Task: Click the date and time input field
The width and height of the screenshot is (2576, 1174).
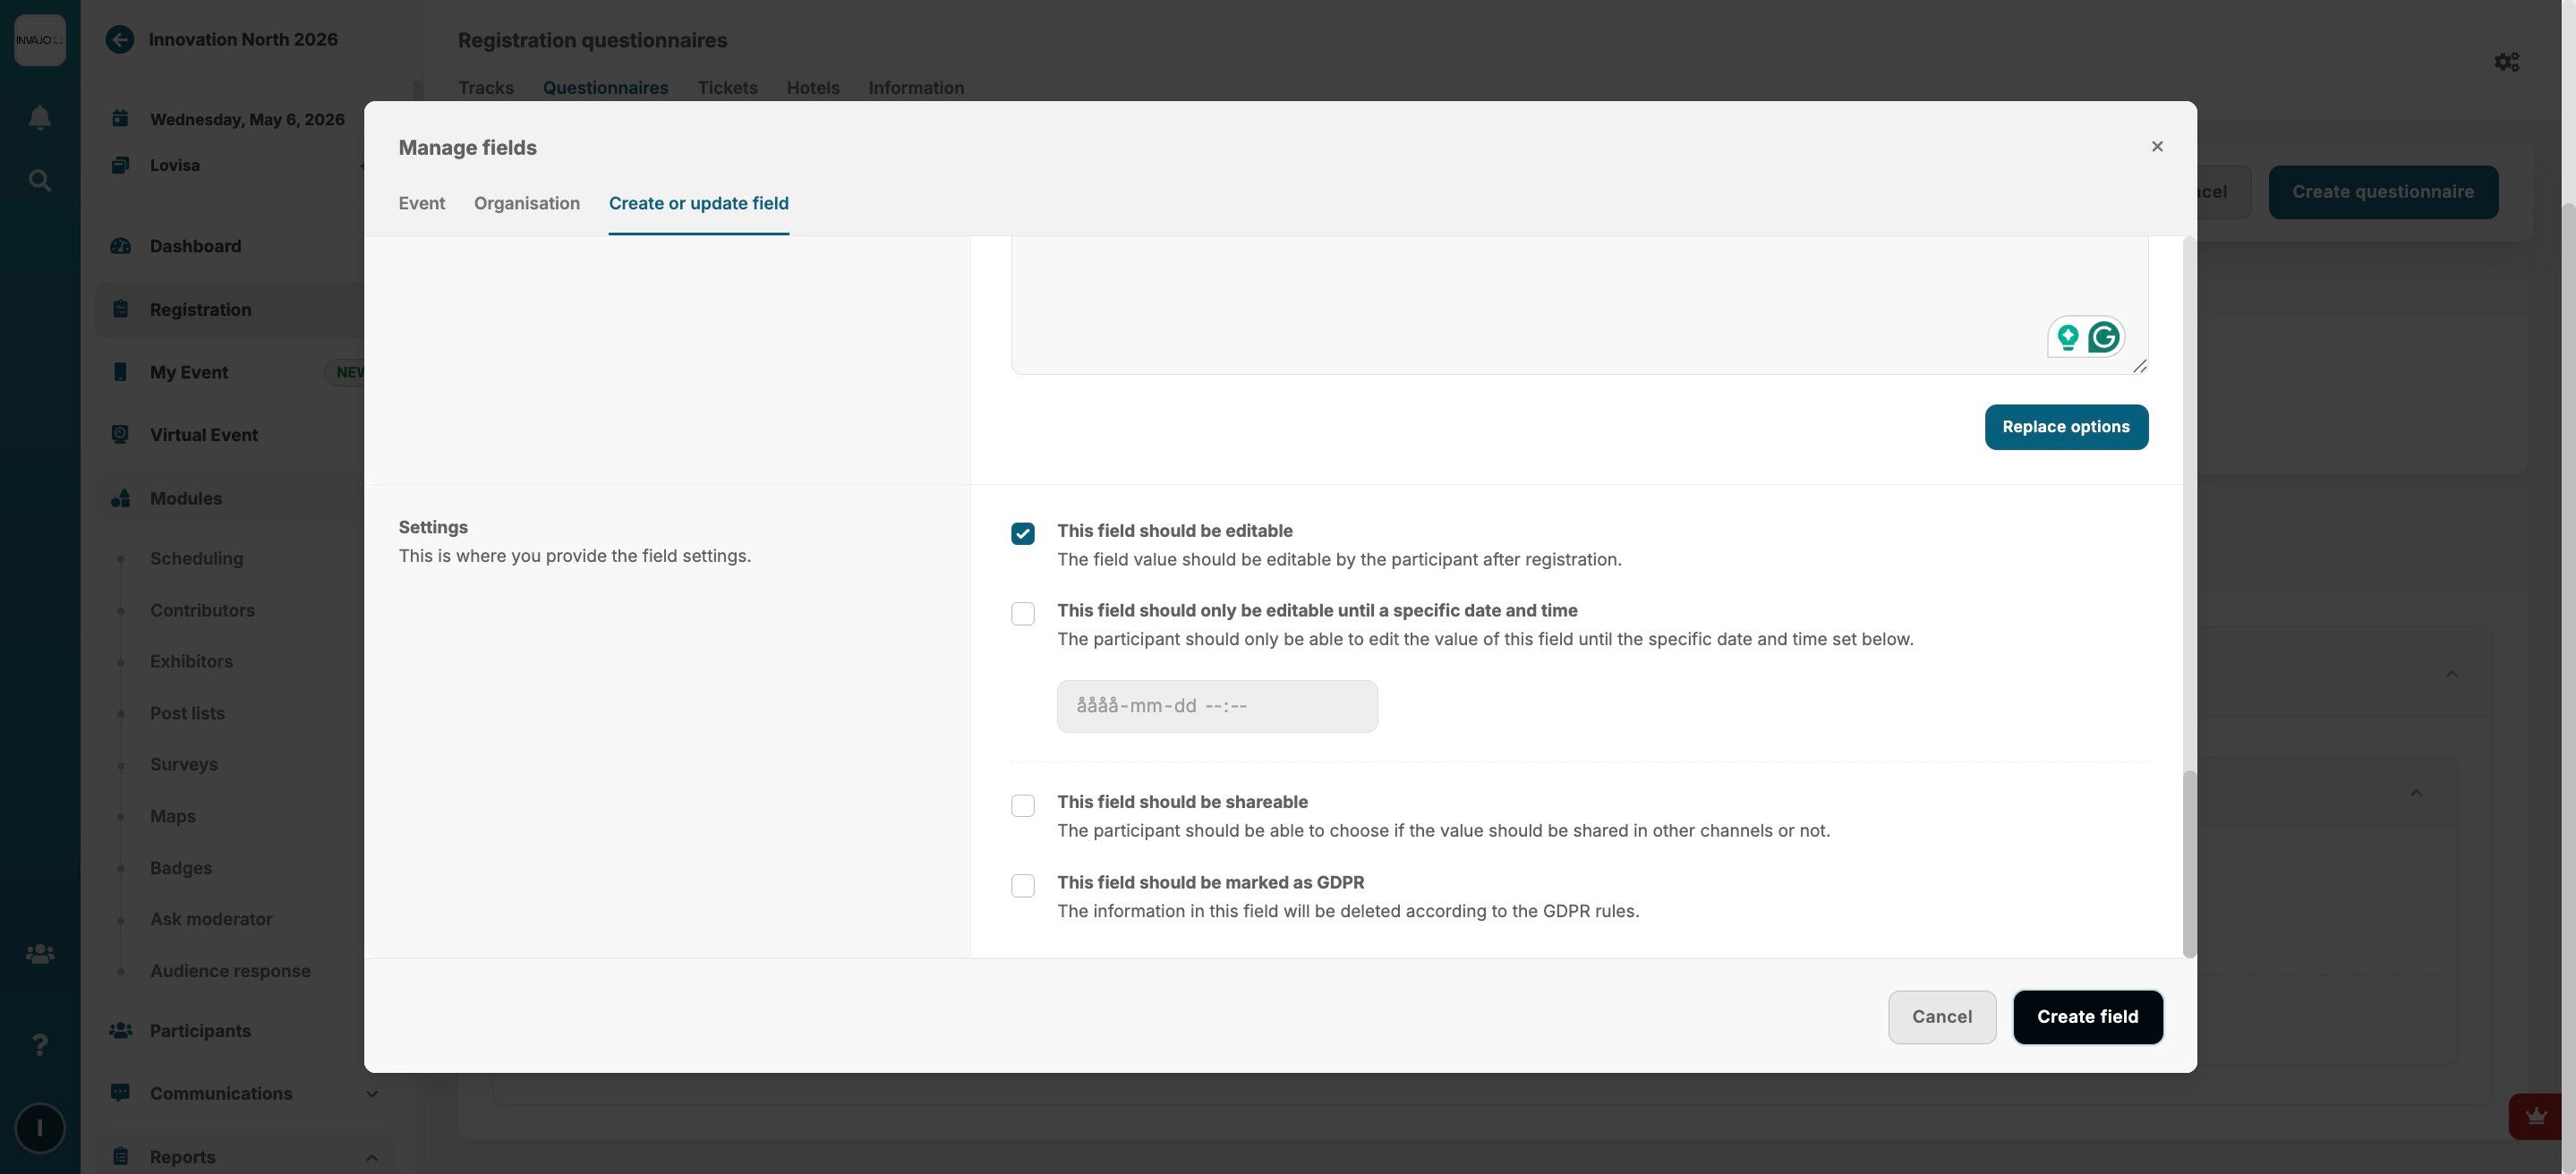Action: tap(1216, 706)
